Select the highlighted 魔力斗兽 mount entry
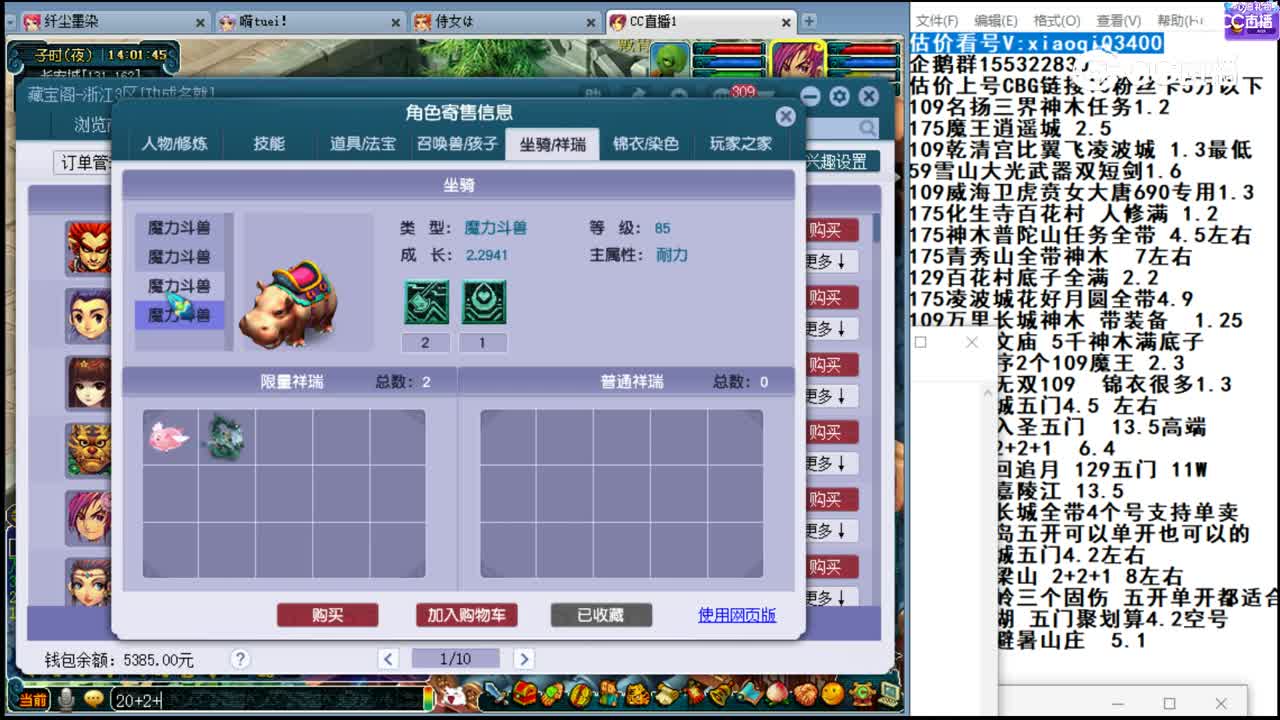1280x720 pixels. click(x=180, y=315)
